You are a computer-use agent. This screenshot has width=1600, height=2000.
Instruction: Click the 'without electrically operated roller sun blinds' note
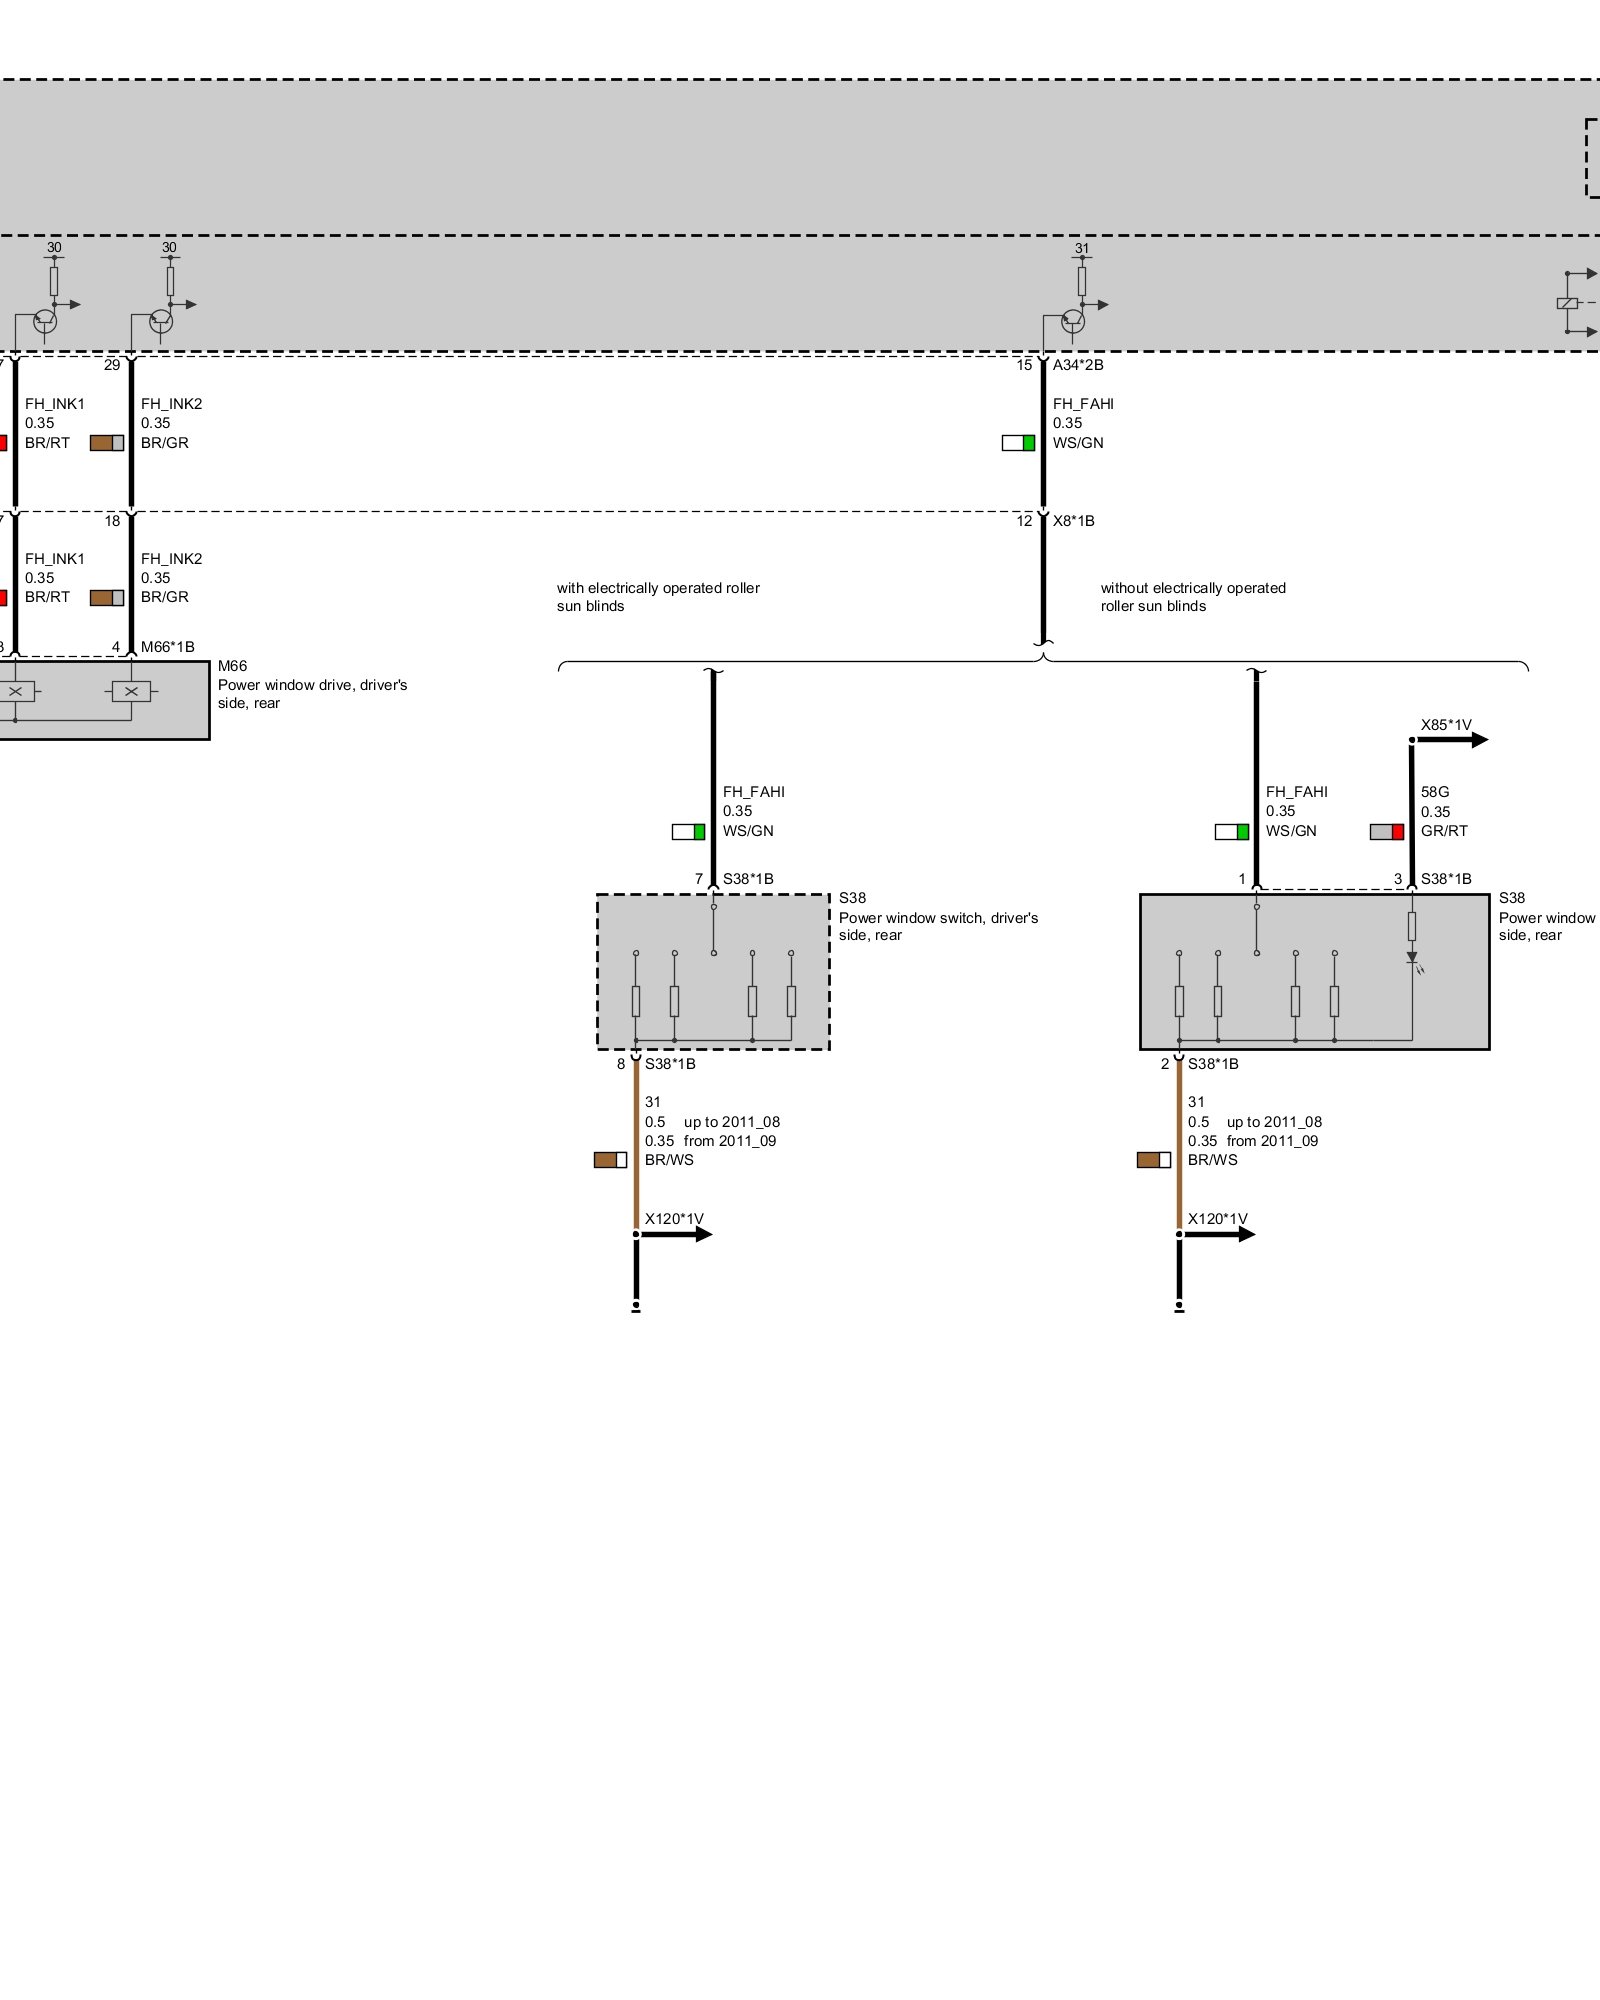[1192, 597]
